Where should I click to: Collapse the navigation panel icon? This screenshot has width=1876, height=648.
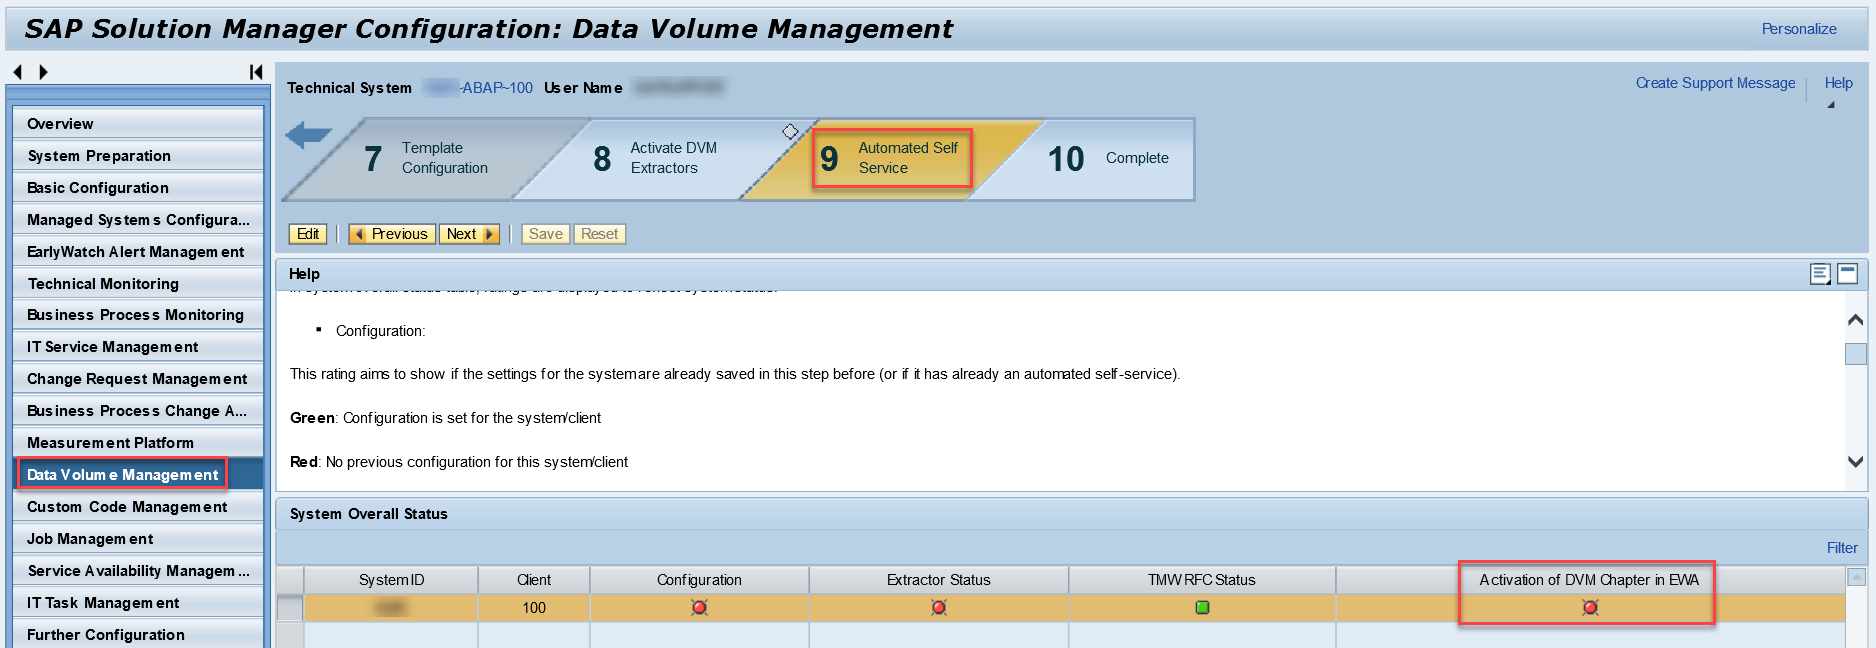(256, 72)
